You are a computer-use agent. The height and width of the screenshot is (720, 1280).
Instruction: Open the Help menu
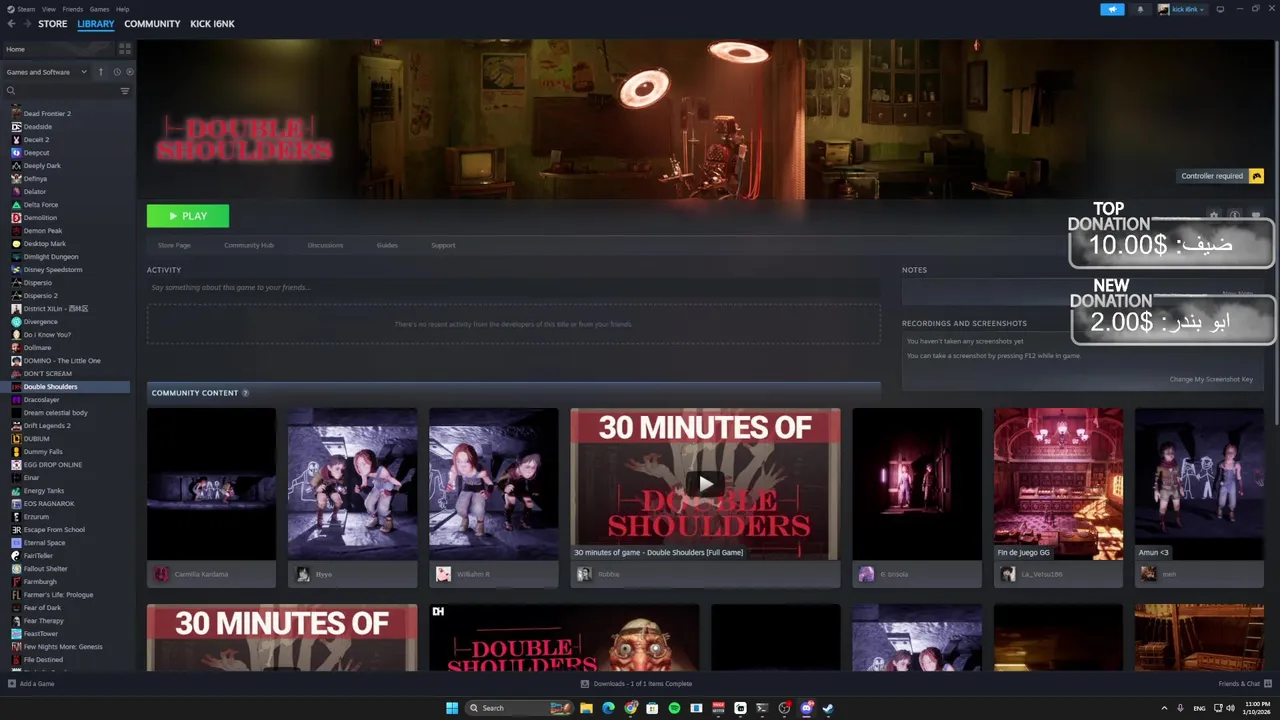click(x=122, y=9)
